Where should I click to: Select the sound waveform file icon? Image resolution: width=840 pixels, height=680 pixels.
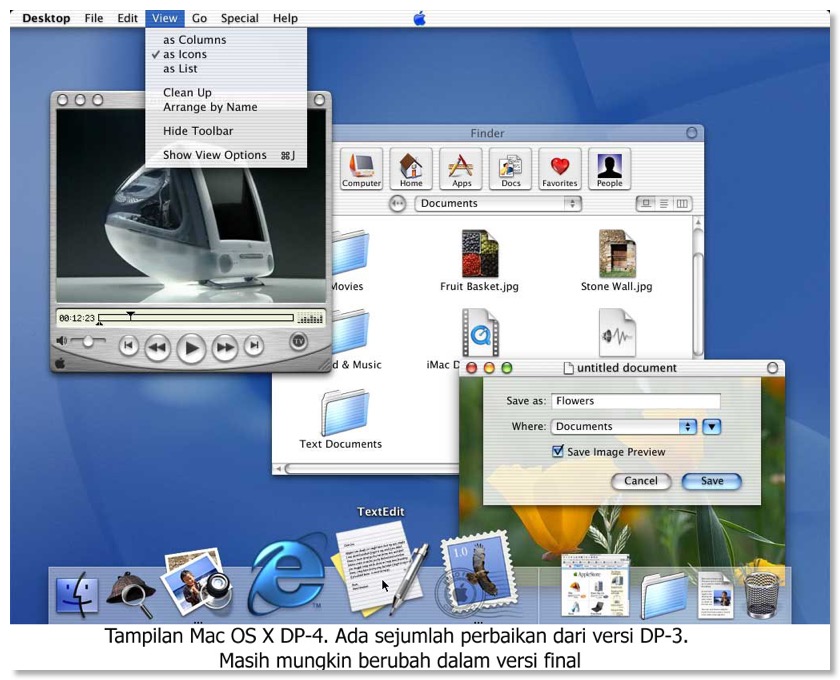pos(617,333)
